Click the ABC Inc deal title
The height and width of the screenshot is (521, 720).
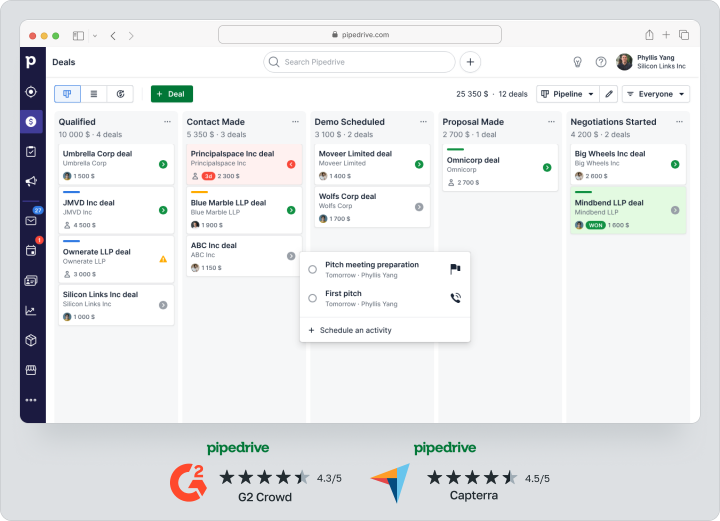click(x=214, y=246)
